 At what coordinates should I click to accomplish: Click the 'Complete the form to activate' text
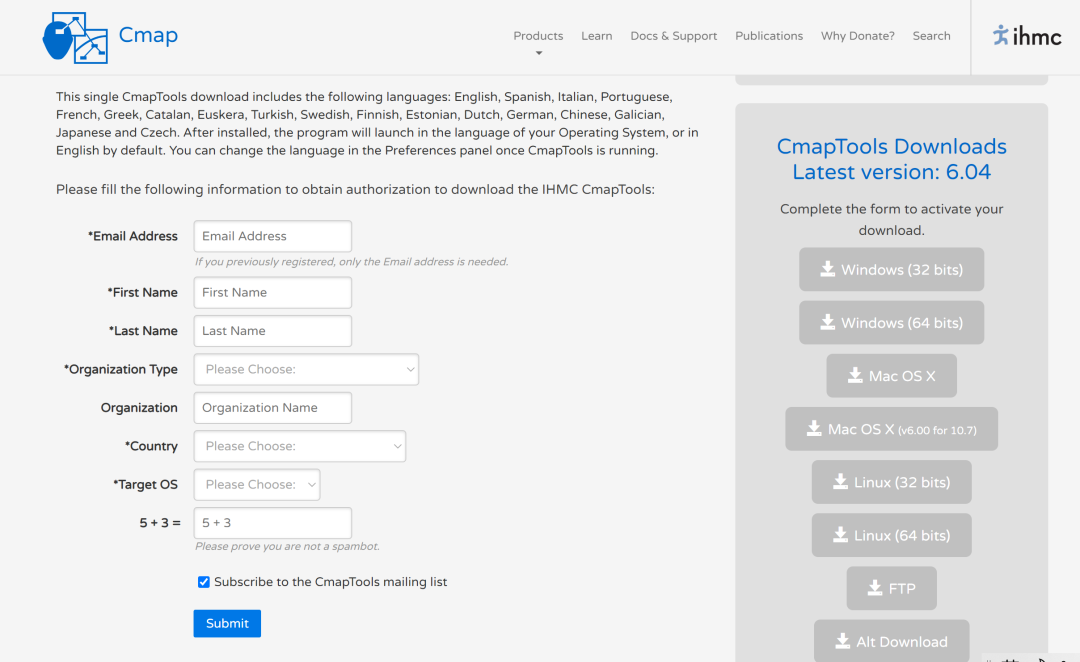tap(891, 220)
